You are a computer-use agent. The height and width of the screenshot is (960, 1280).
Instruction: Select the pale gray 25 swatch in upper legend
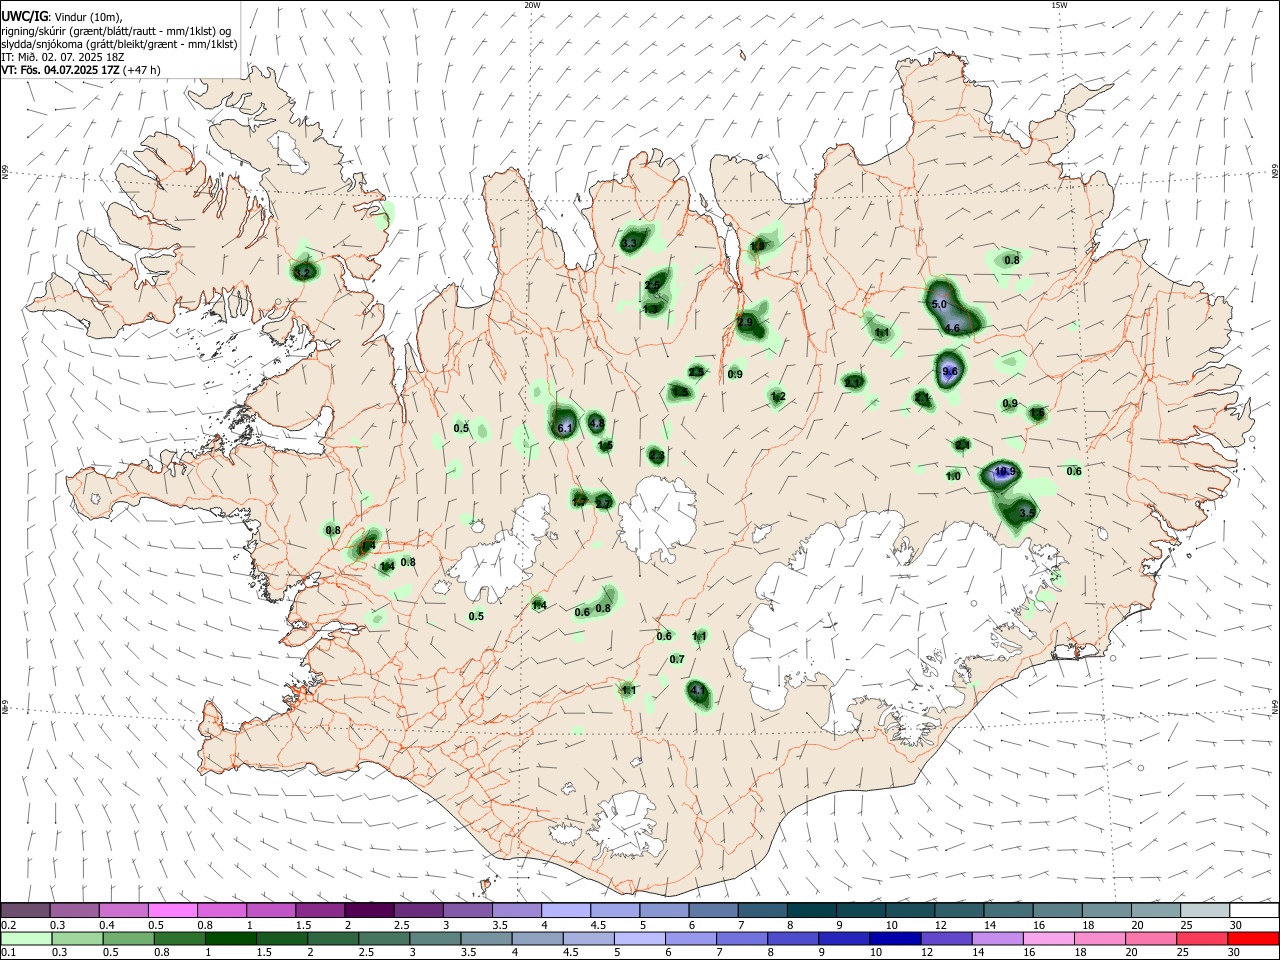1204,911
